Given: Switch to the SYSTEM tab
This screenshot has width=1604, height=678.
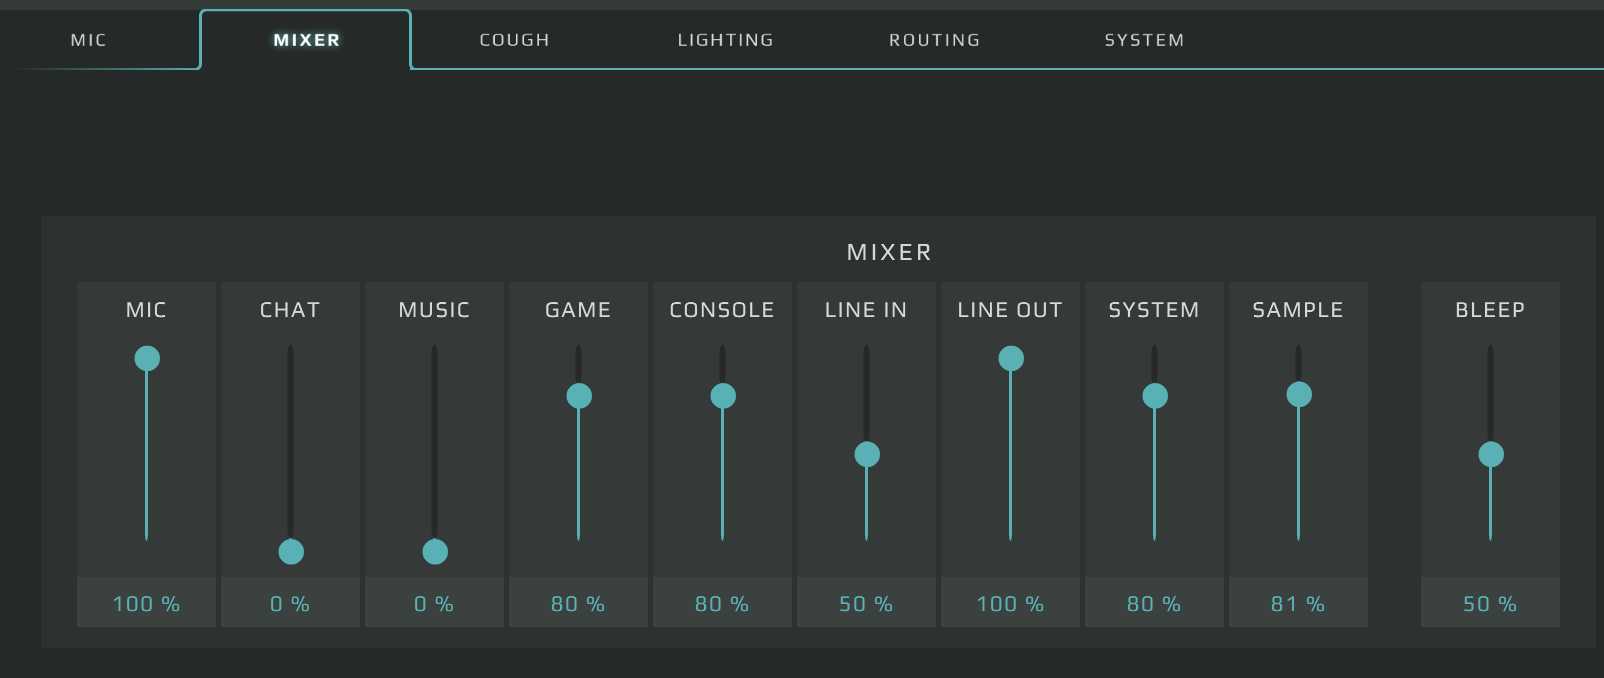Looking at the screenshot, I should click(x=1144, y=40).
